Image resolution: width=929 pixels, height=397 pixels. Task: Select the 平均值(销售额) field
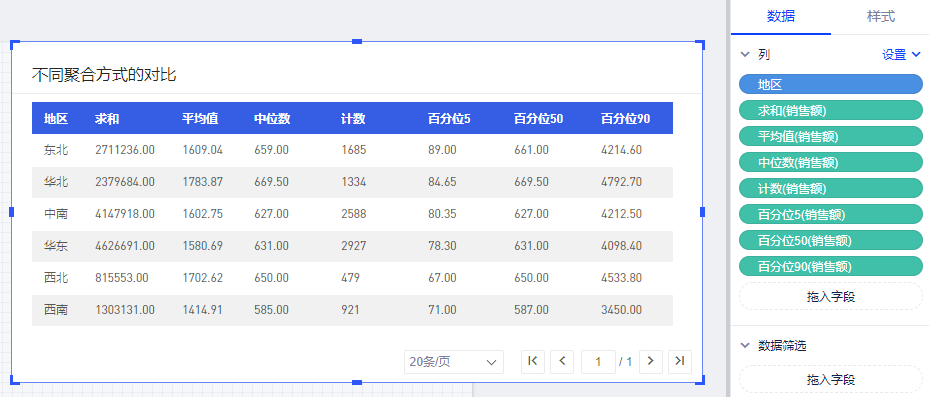tap(831, 136)
